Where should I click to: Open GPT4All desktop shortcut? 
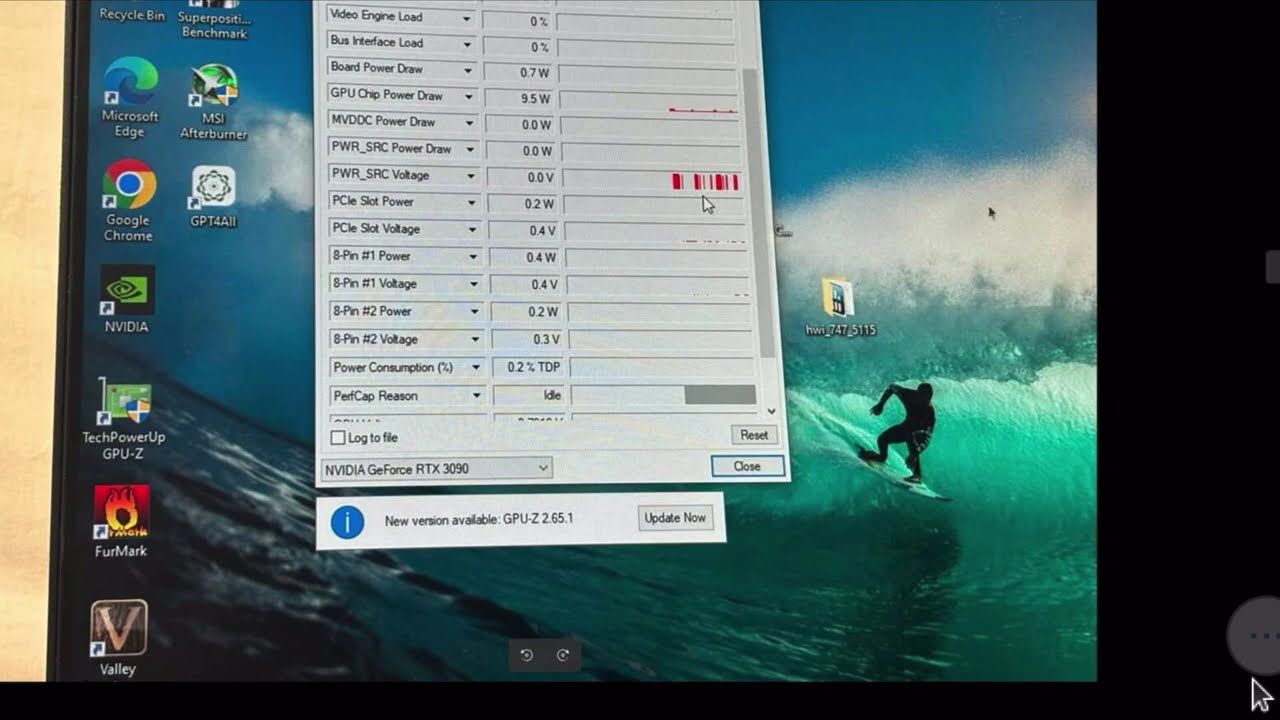tap(213, 197)
